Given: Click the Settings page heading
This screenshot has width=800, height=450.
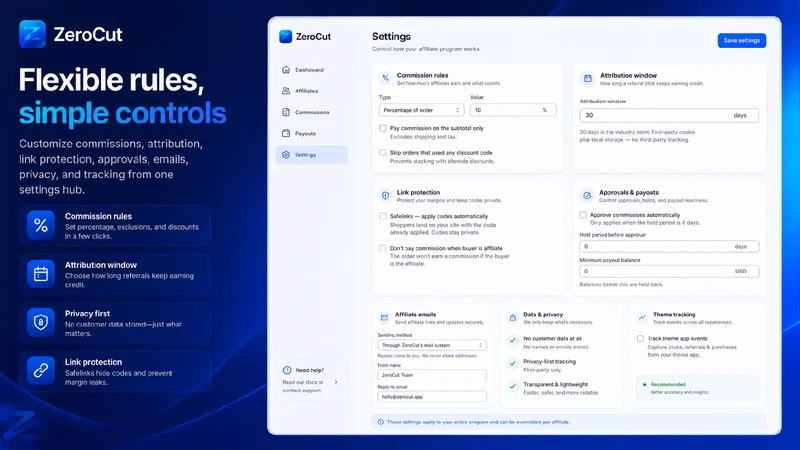Looking at the screenshot, I should 391,36.
